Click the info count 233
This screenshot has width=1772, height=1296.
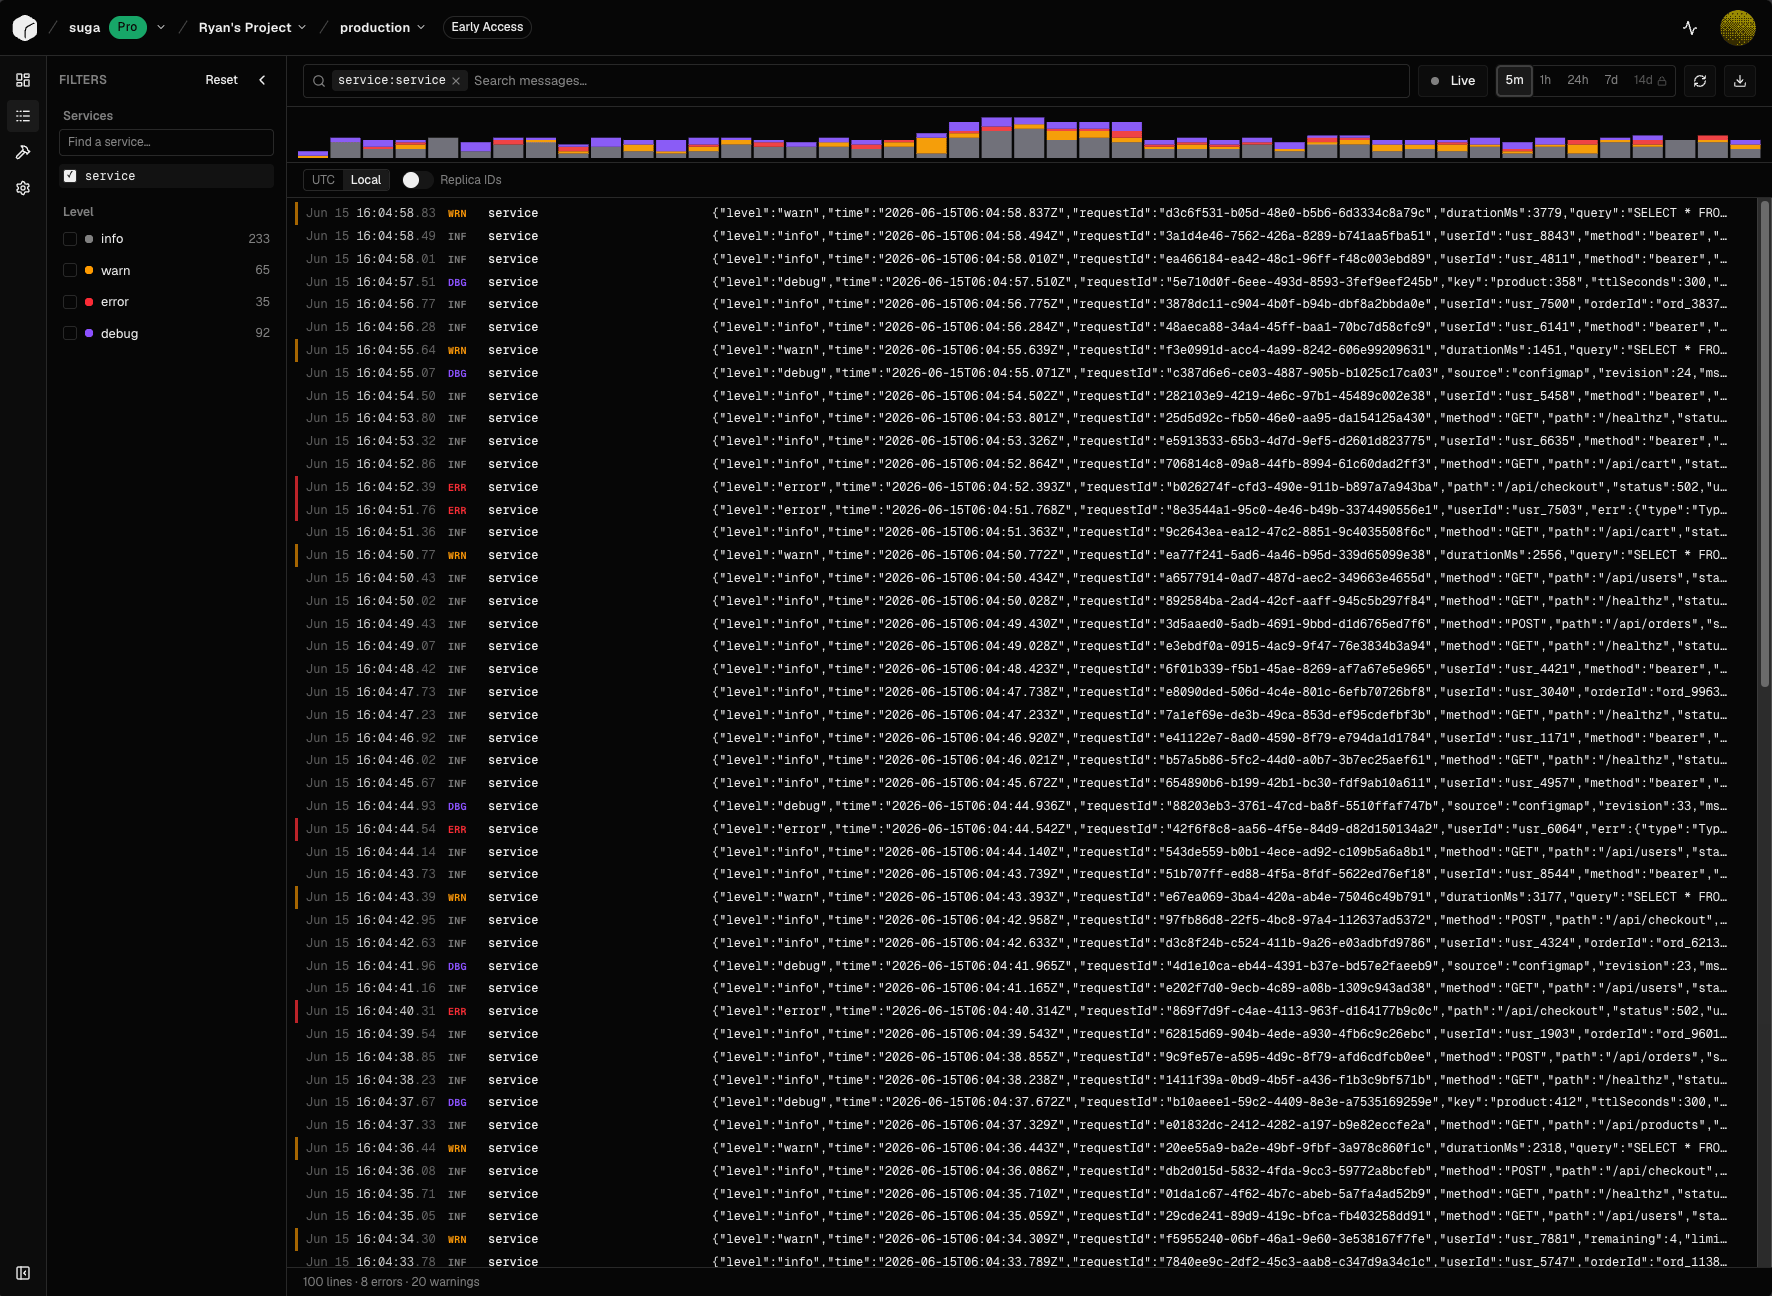pyautogui.click(x=259, y=239)
